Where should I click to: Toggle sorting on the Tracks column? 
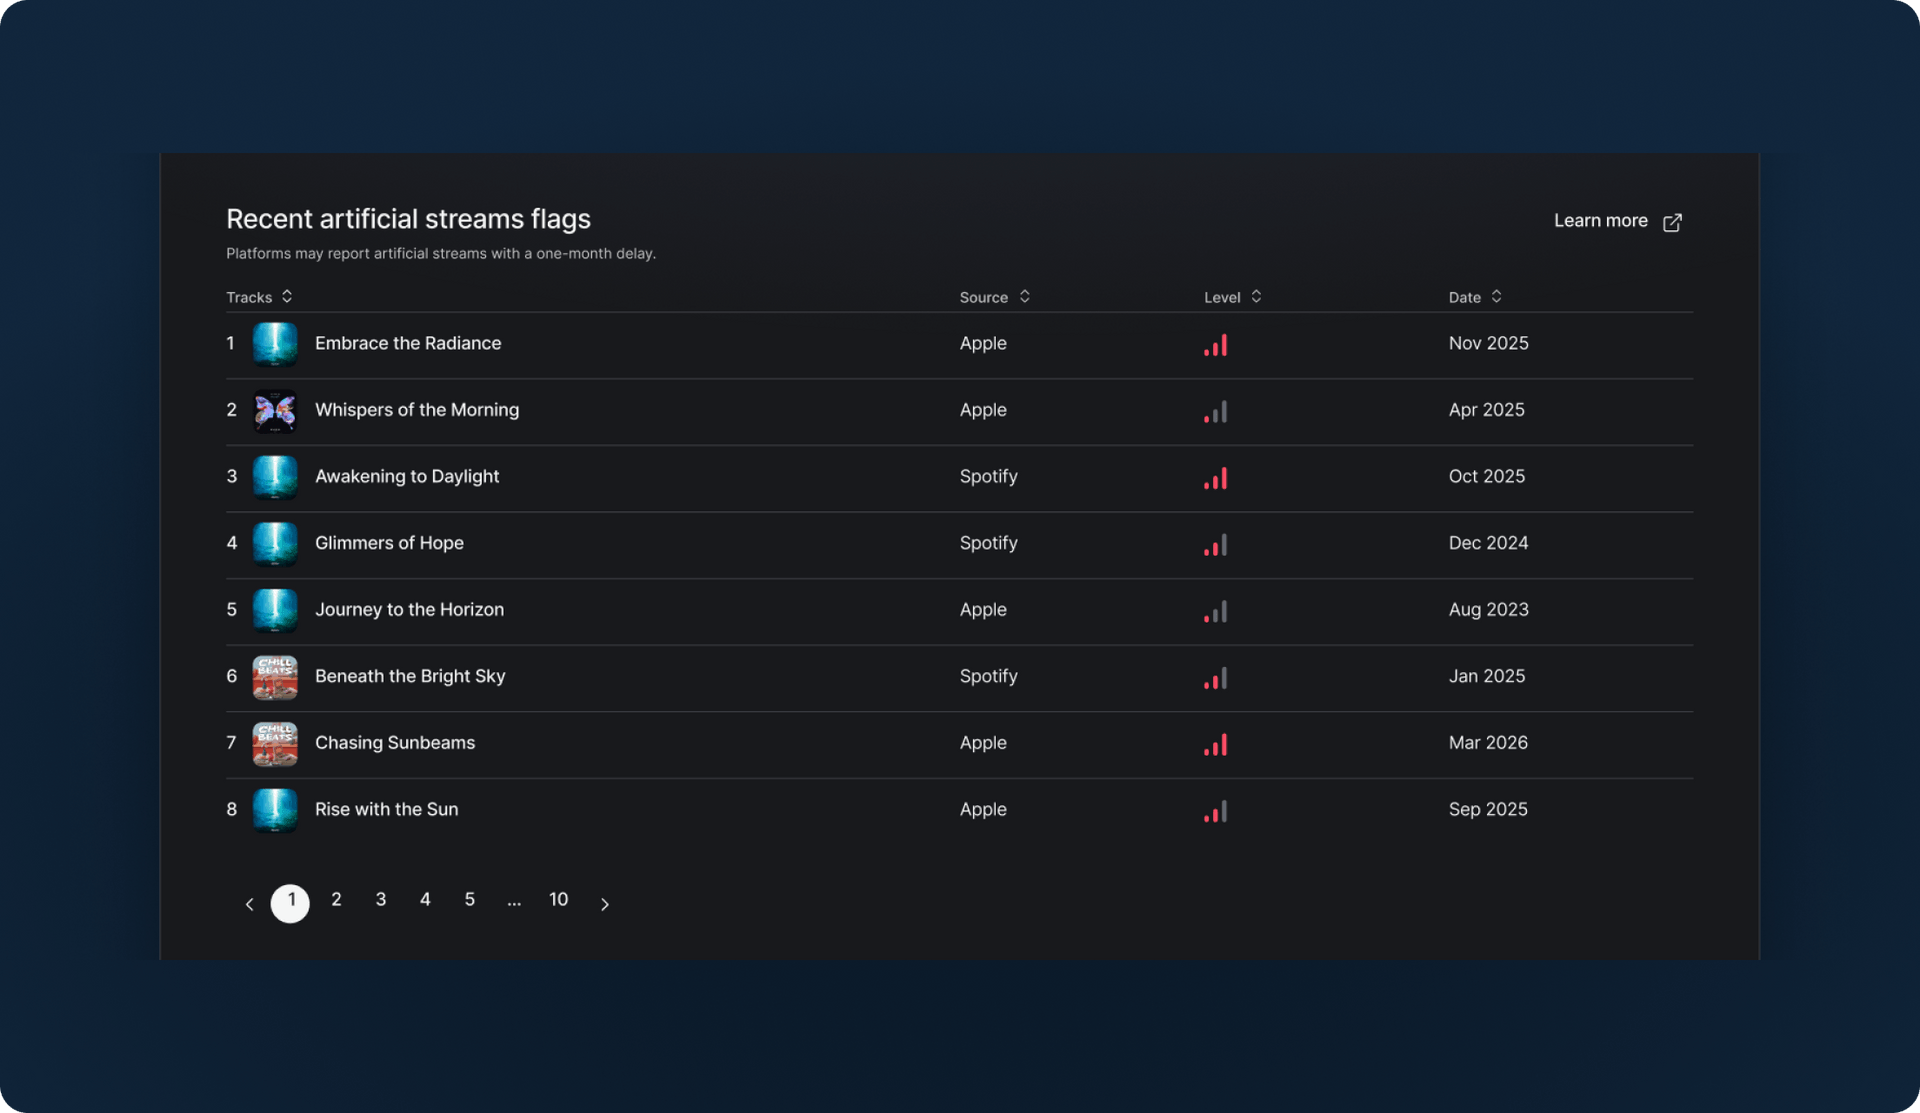(287, 296)
